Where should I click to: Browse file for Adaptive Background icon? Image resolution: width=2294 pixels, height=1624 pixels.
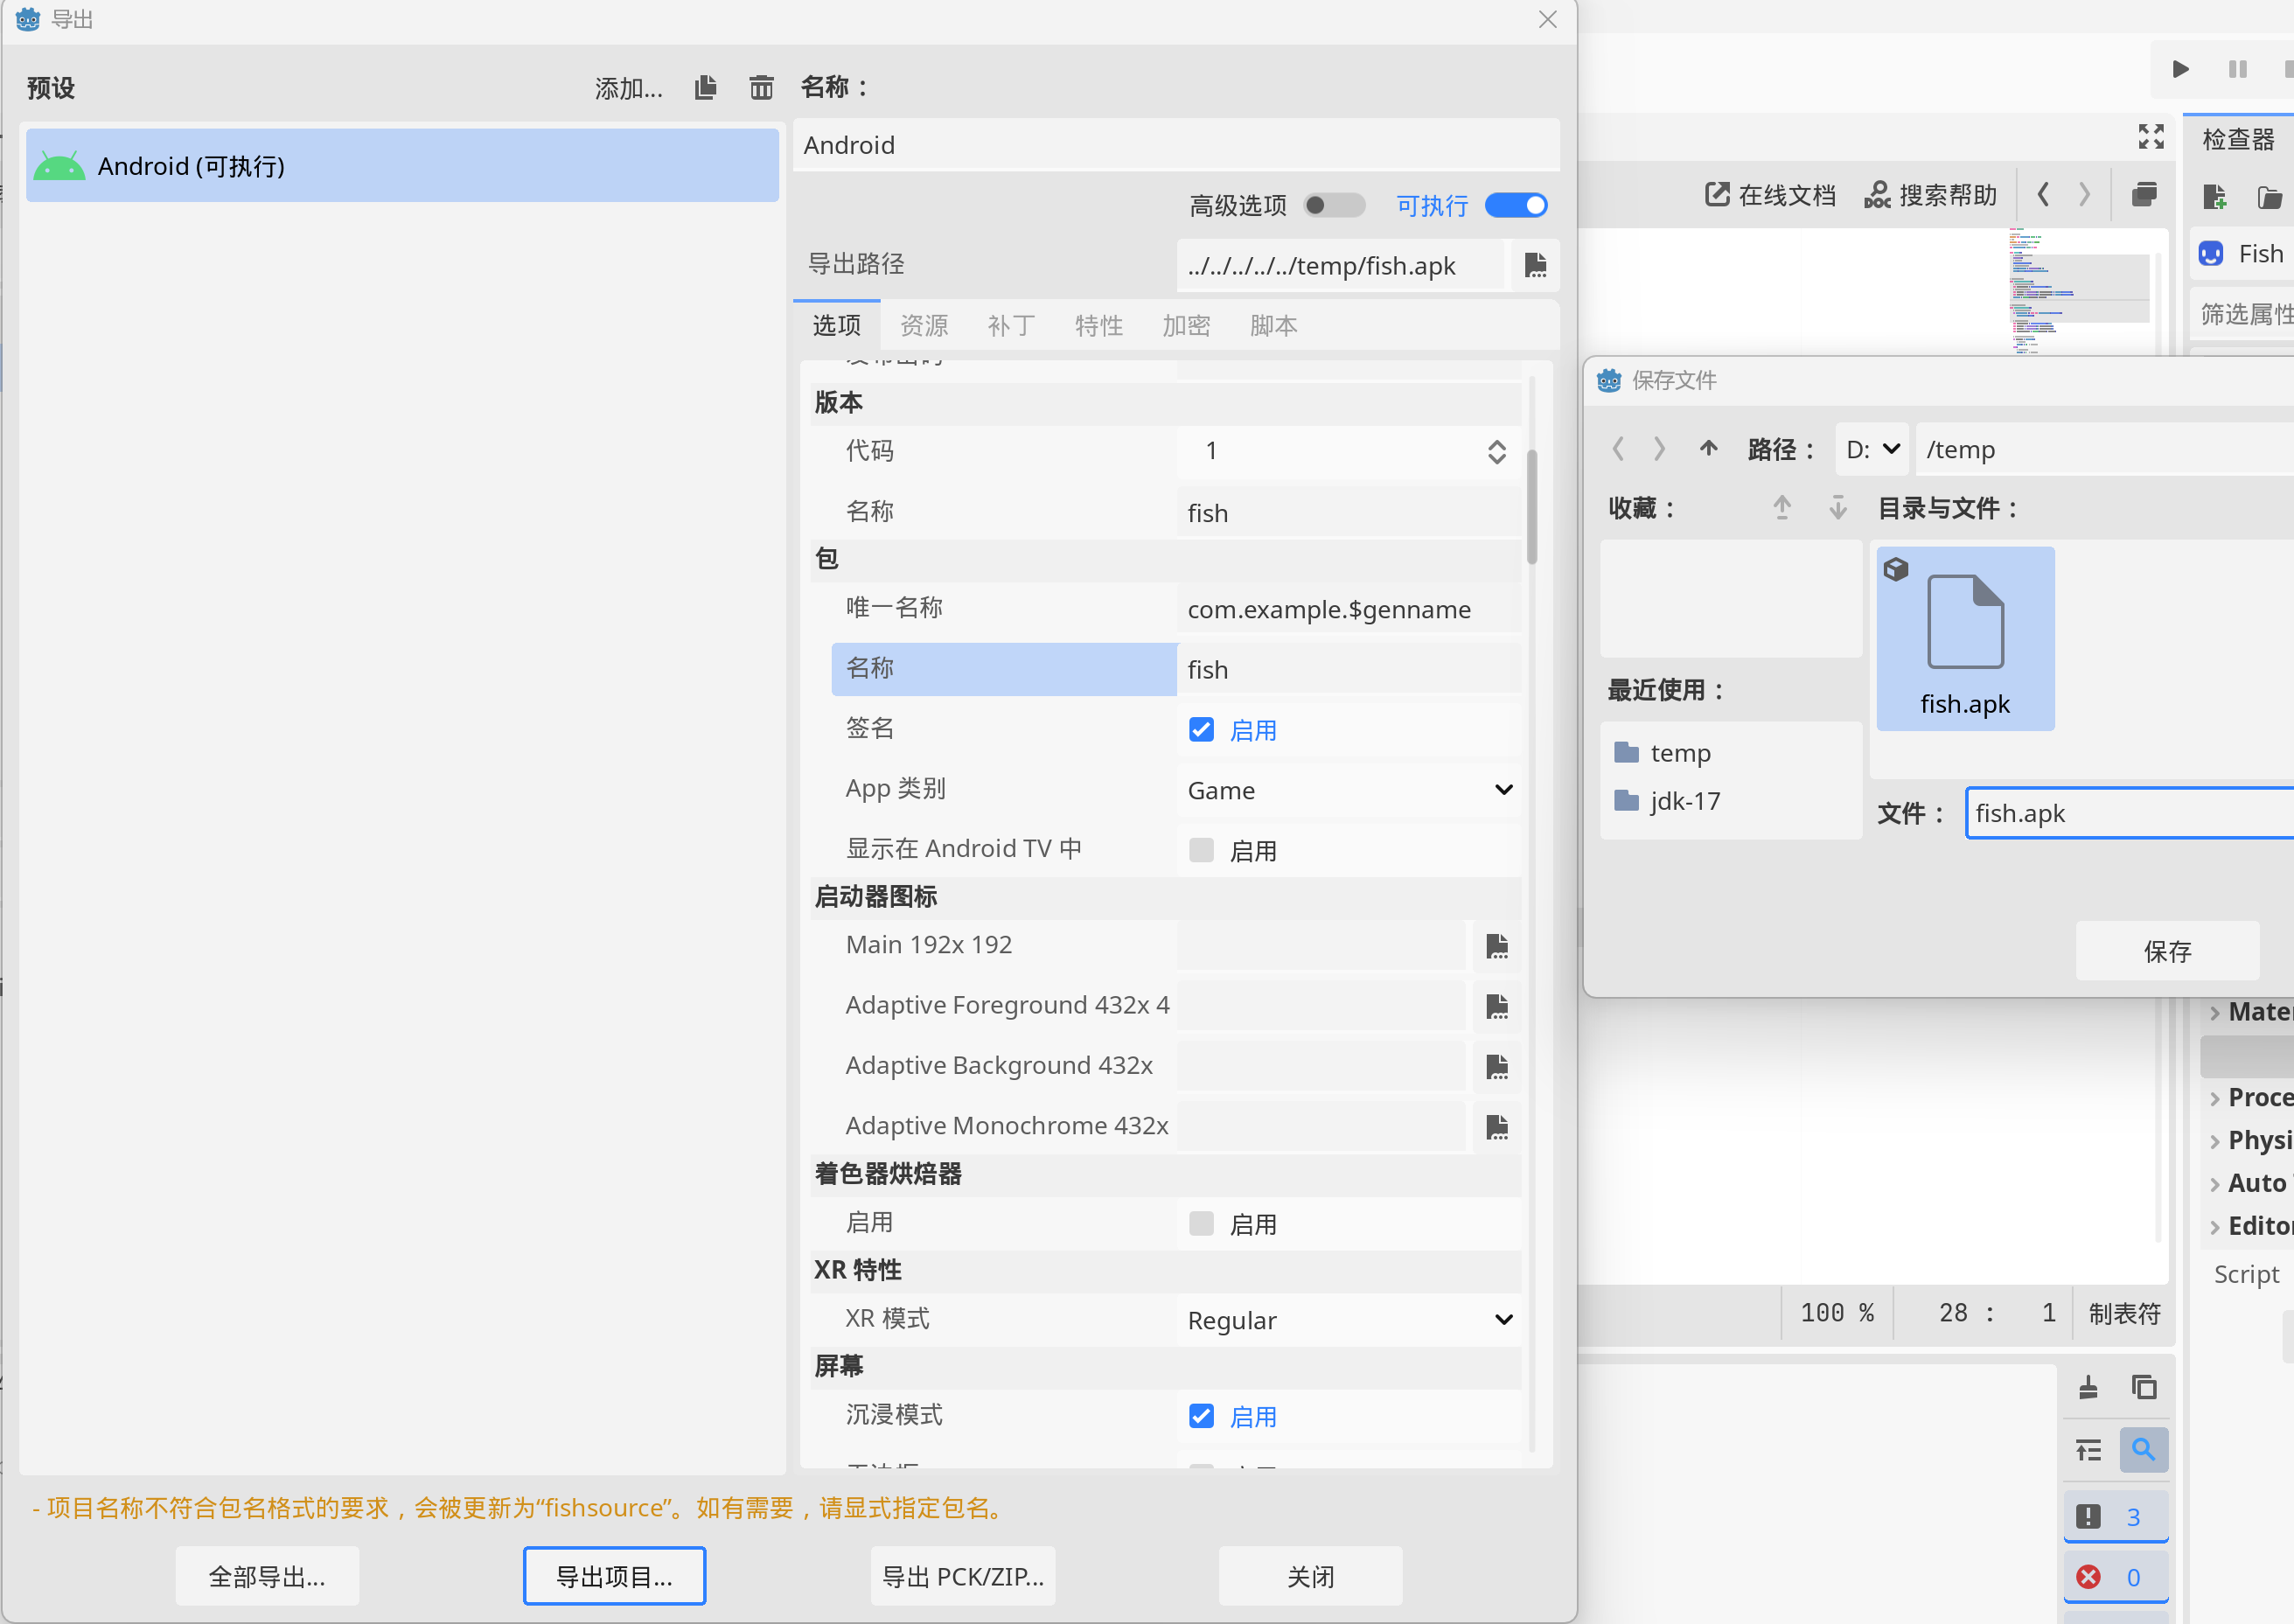pyautogui.click(x=1496, y=1066)
